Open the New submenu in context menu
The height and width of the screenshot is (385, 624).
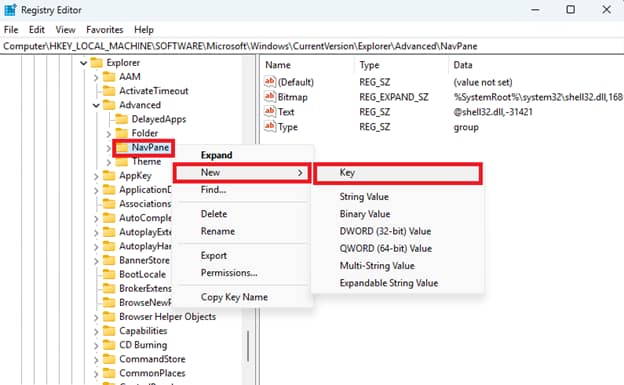[243, 172]
